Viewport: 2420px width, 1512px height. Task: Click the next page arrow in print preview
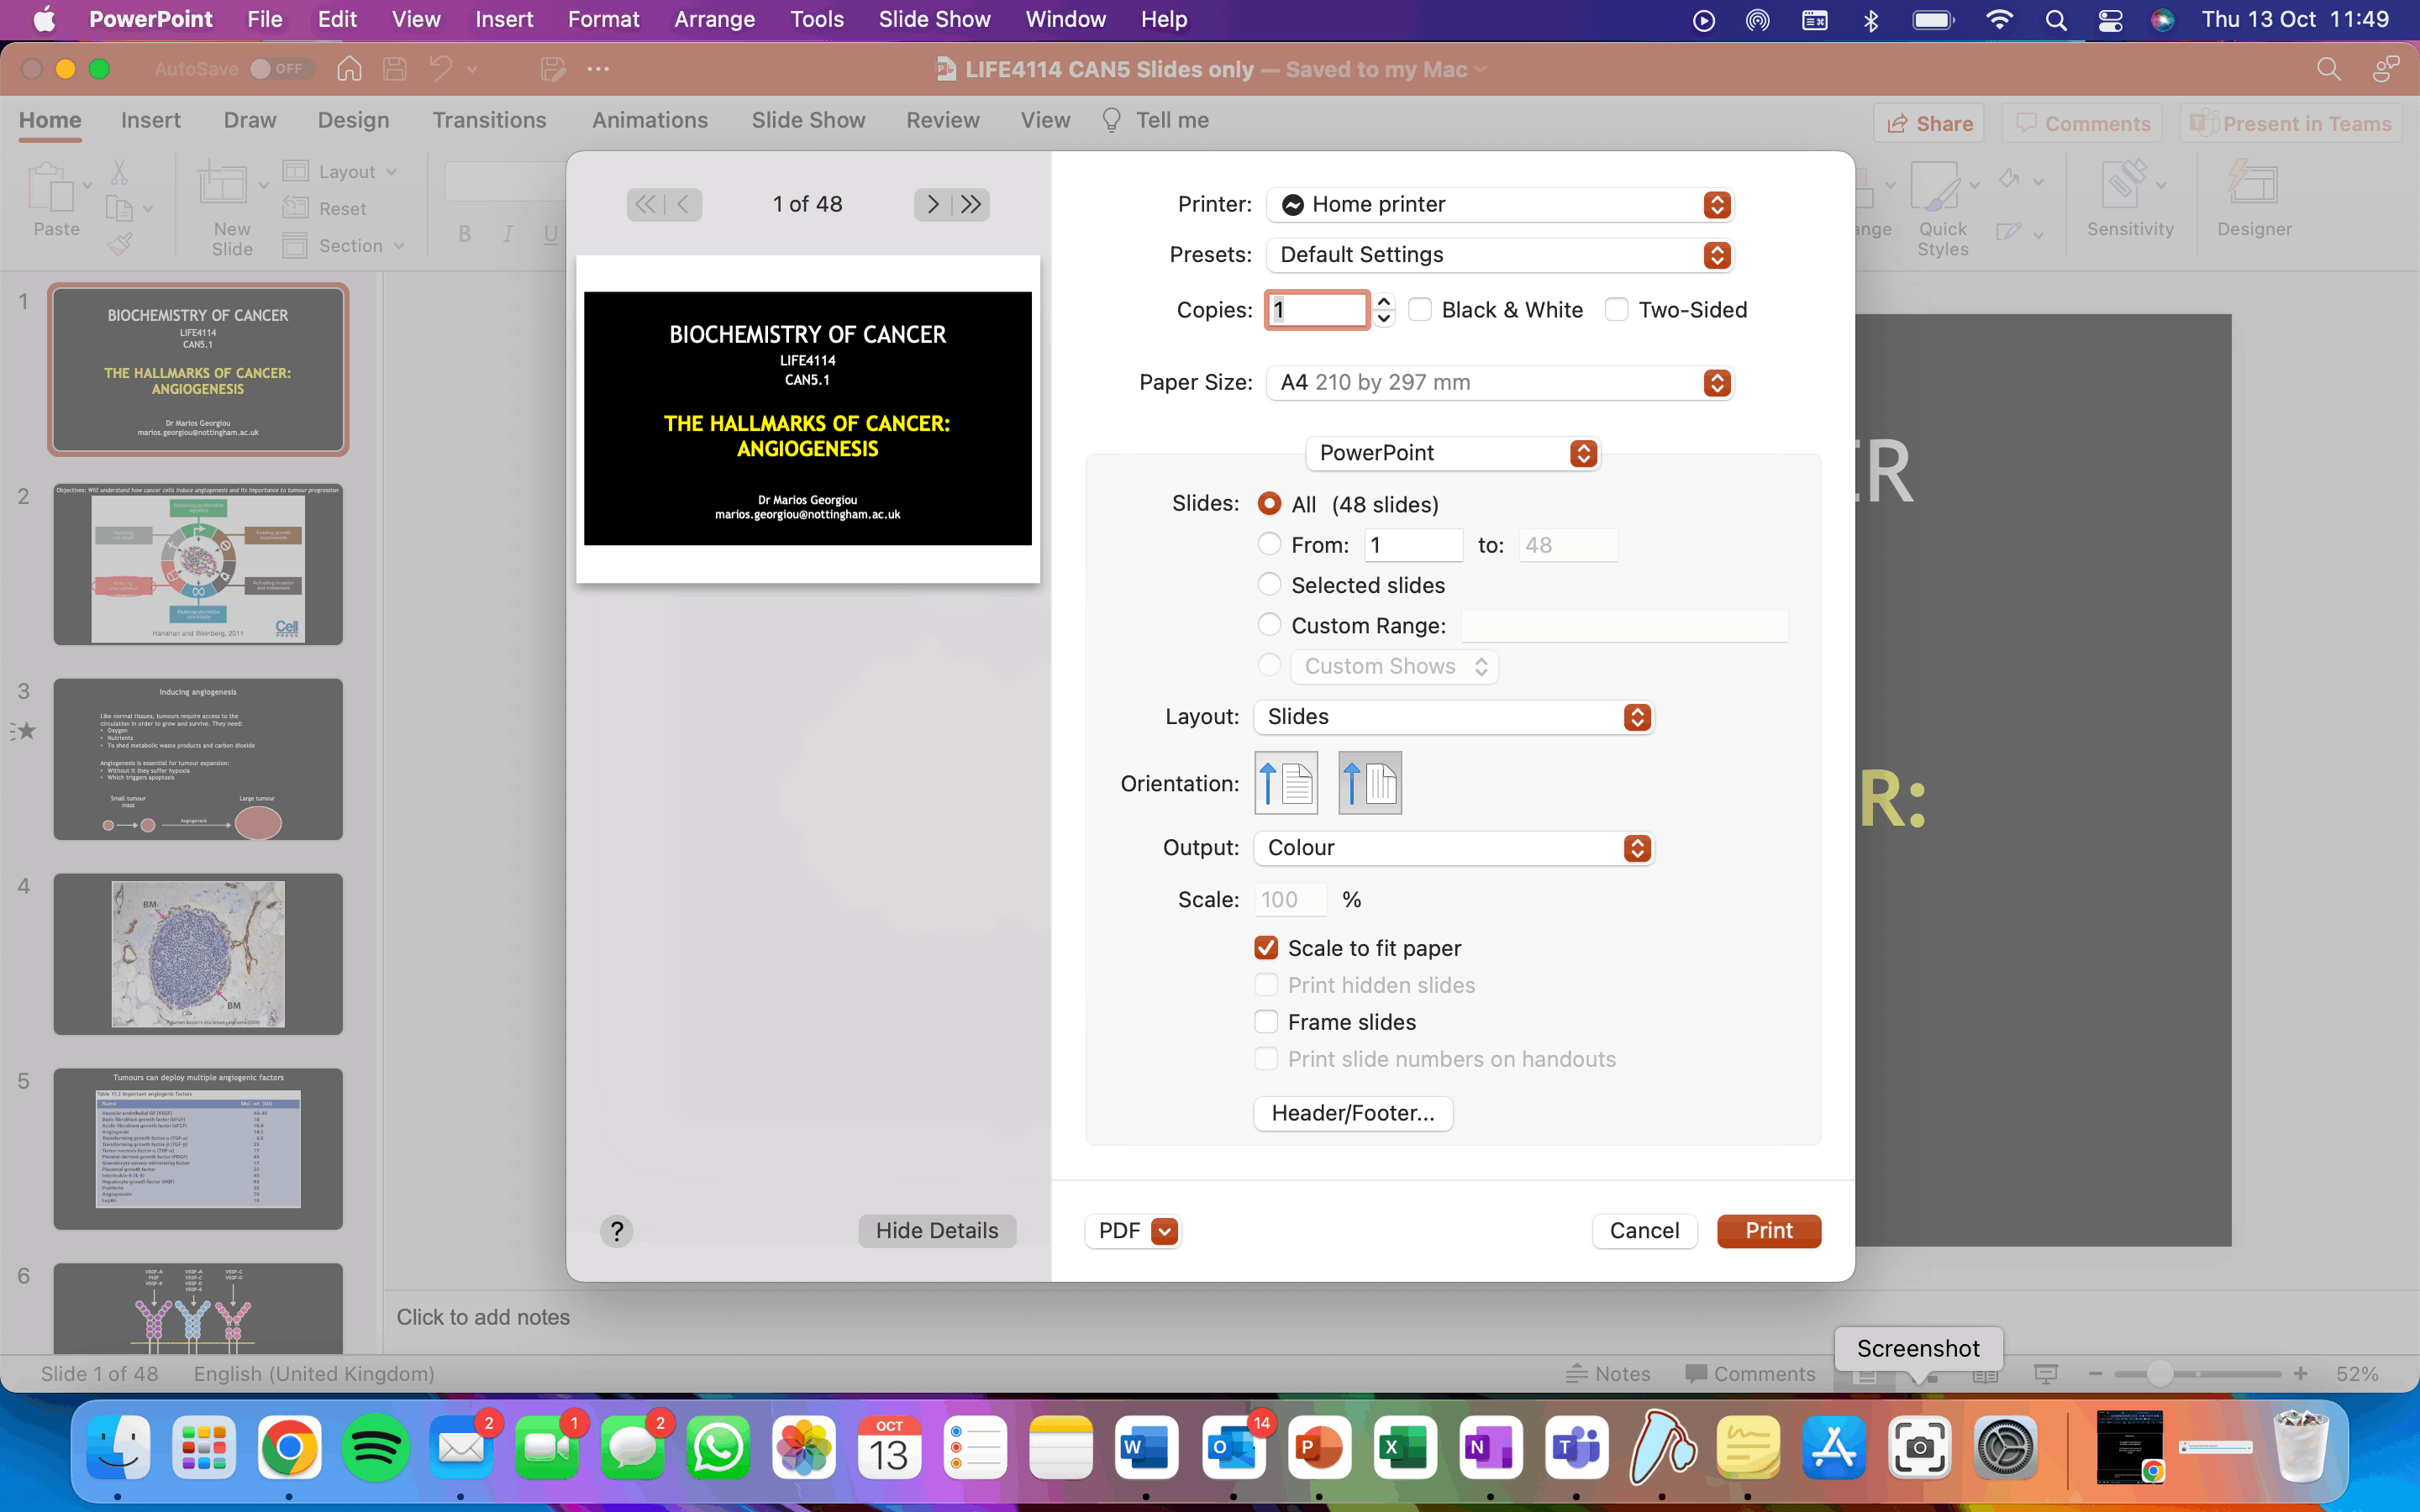click(932, 204)
